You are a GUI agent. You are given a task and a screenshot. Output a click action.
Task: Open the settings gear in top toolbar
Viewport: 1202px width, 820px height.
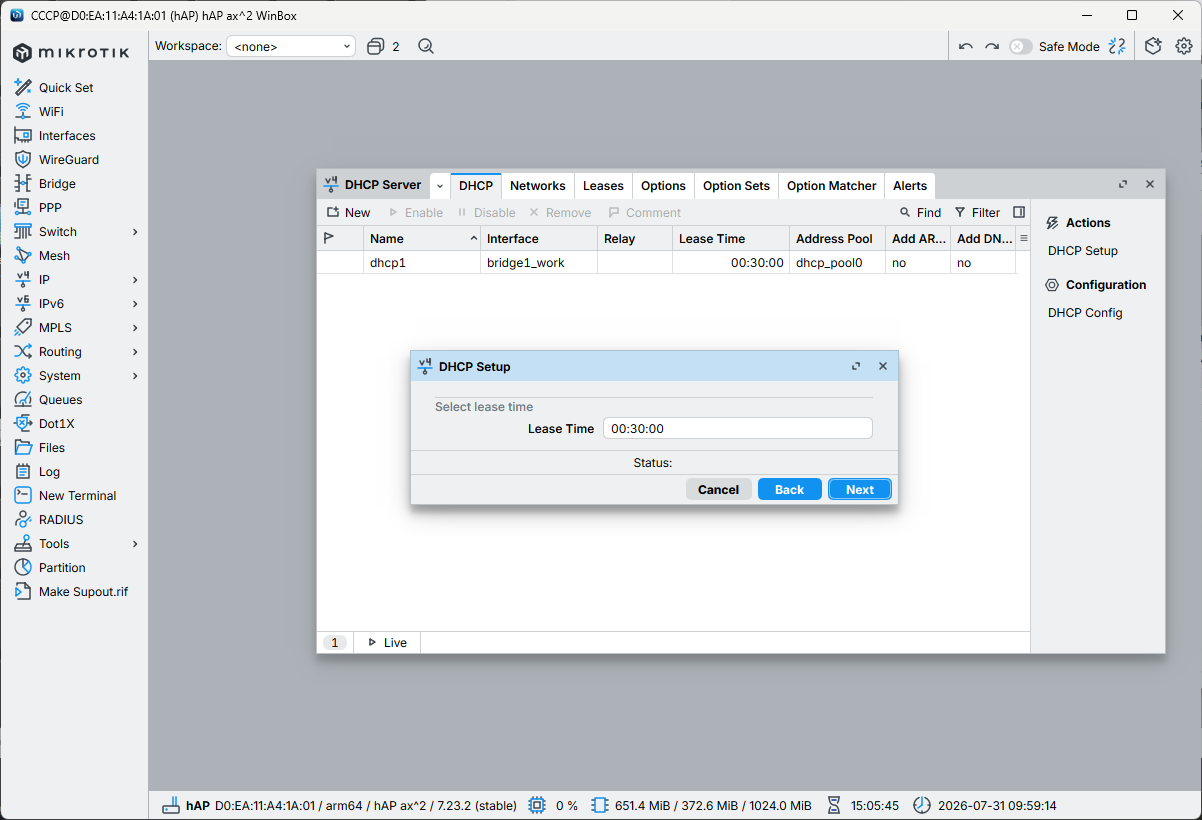(1184, 46)
